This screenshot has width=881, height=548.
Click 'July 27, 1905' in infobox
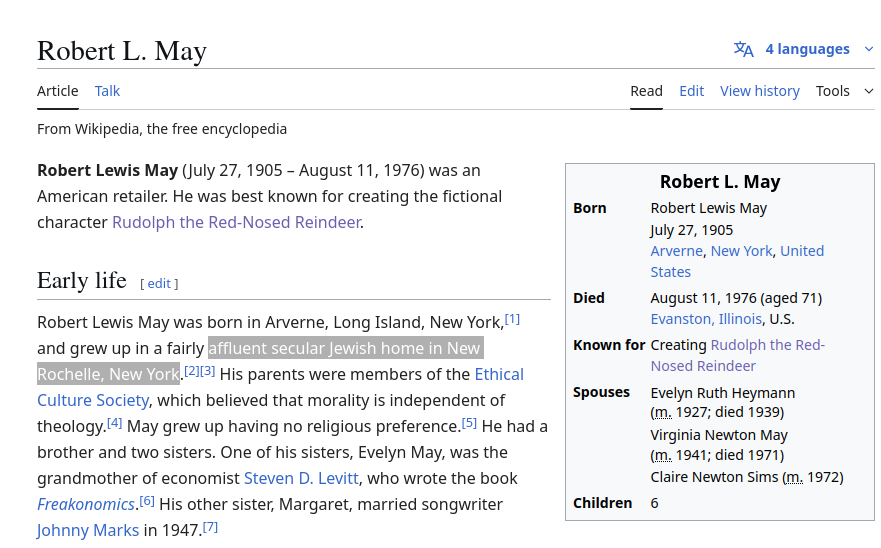692,230
